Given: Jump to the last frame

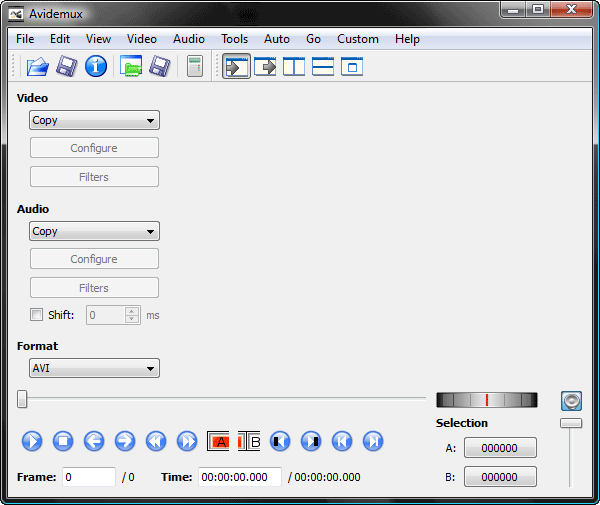Looking at the screenshot, I should point(373,441).
